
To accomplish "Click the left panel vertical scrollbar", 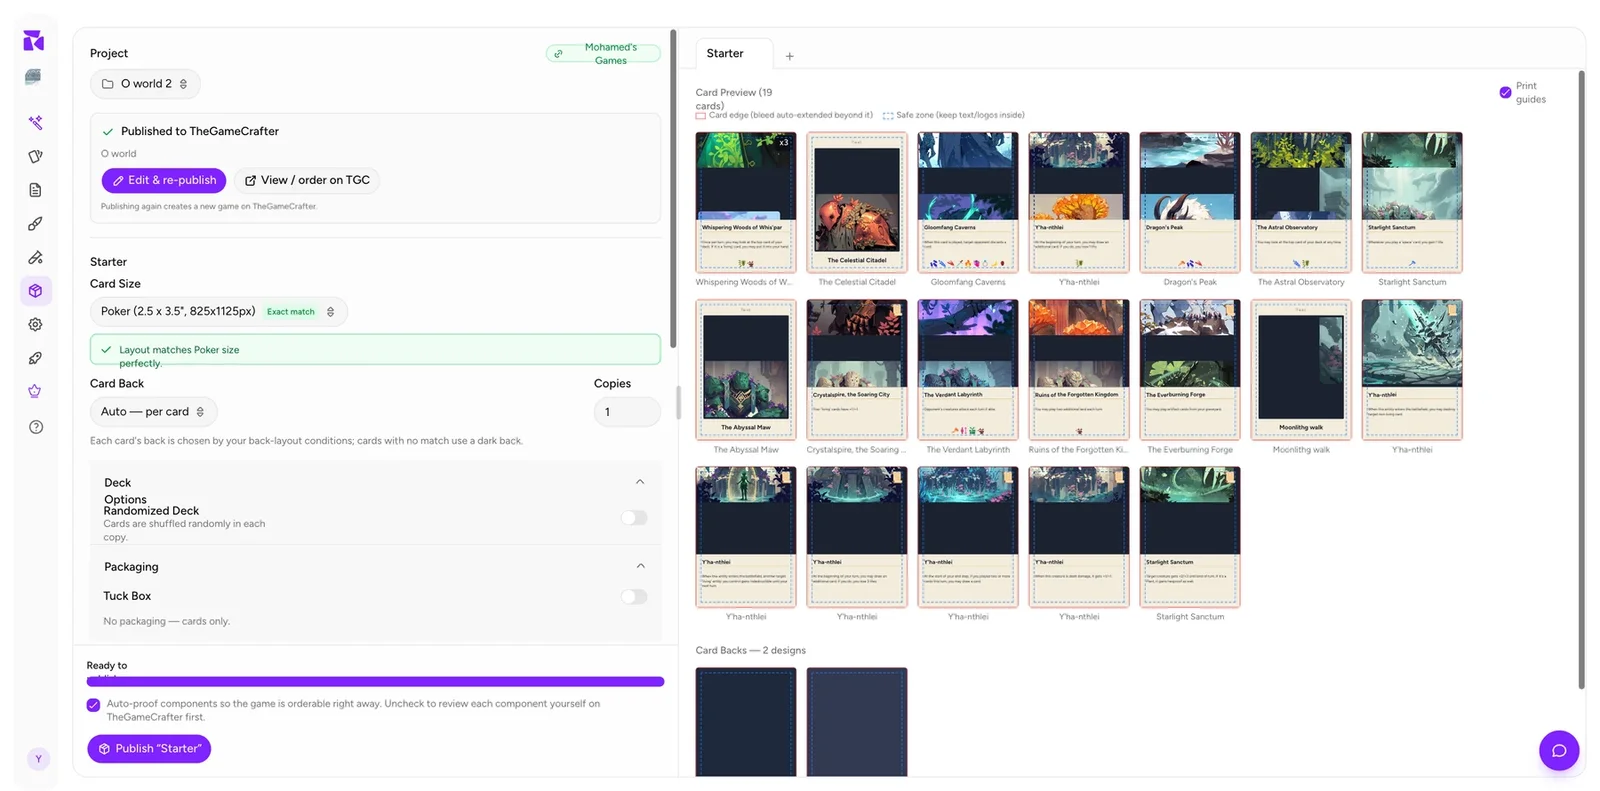I will point(673,190).
